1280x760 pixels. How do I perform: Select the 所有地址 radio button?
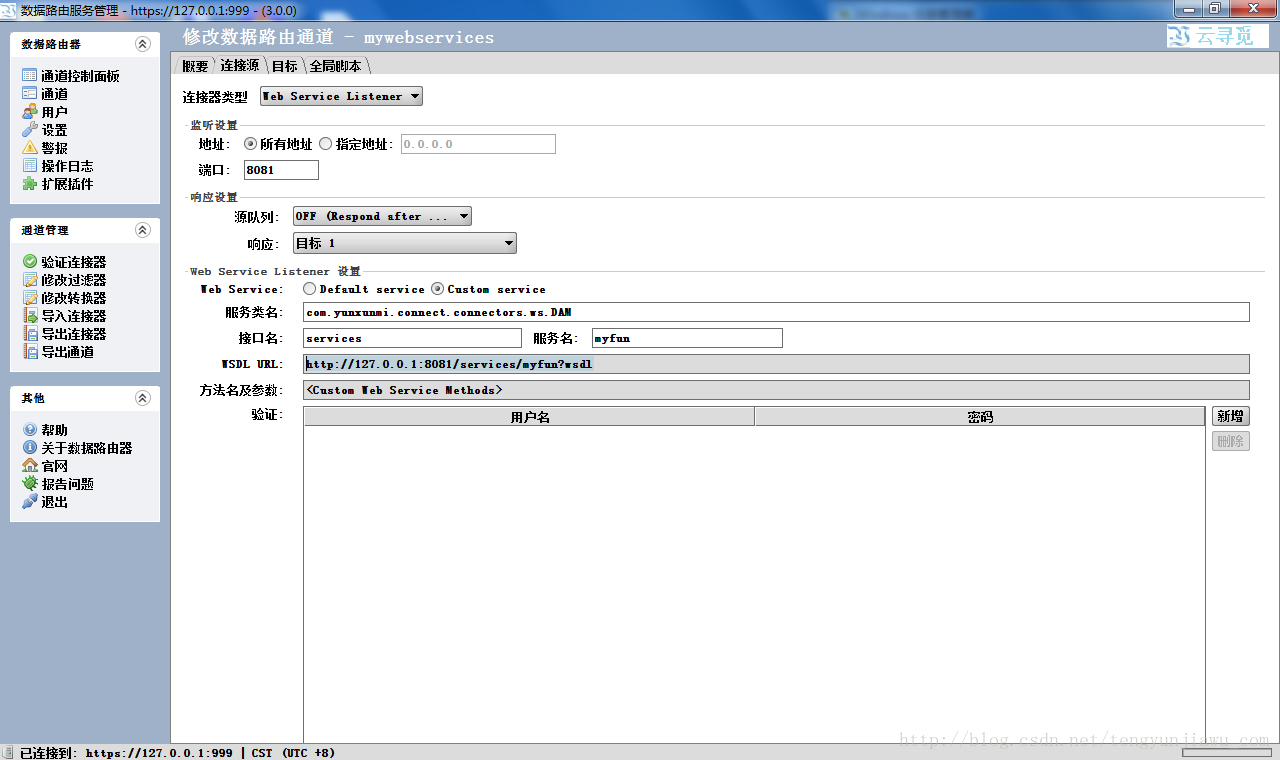251,144
